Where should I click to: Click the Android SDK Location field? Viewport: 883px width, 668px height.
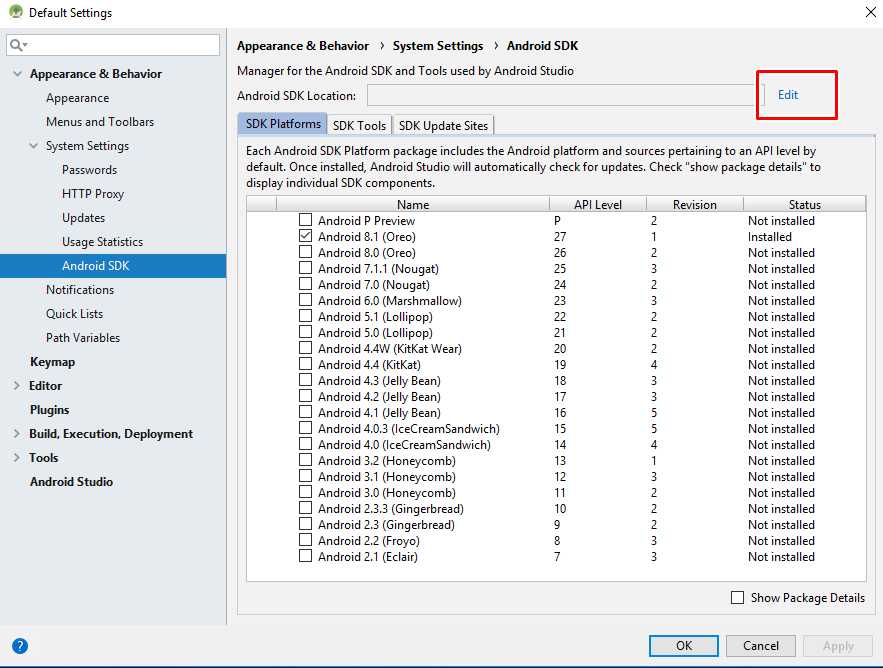(x=560, y=96)
